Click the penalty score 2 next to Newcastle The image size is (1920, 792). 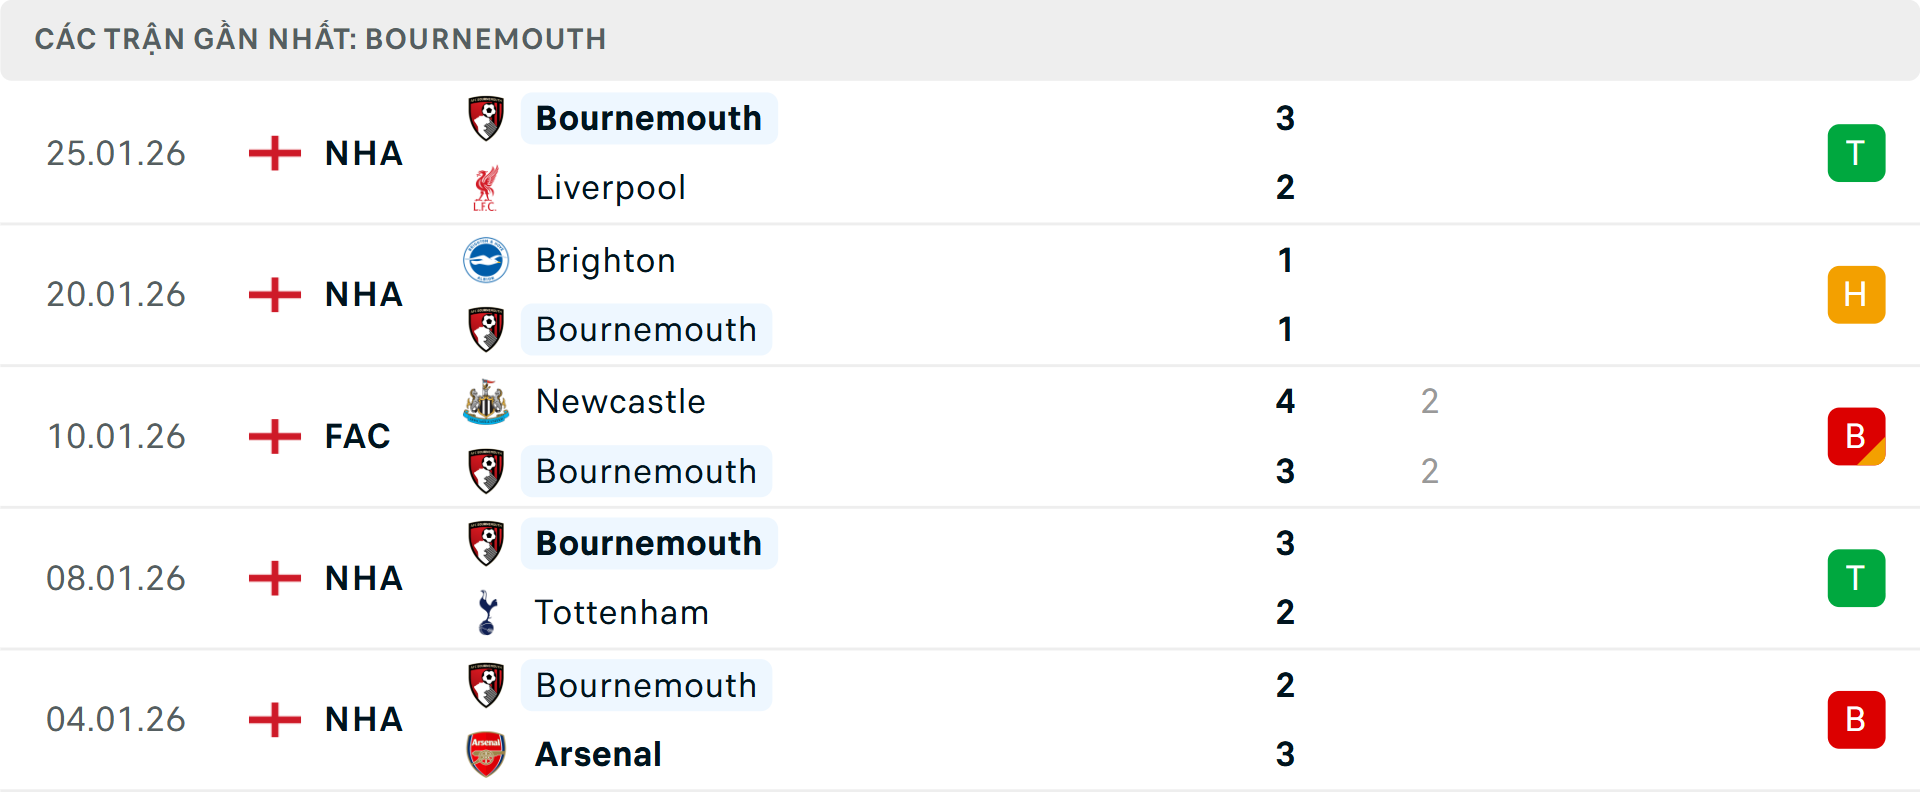click(1430, 401)
